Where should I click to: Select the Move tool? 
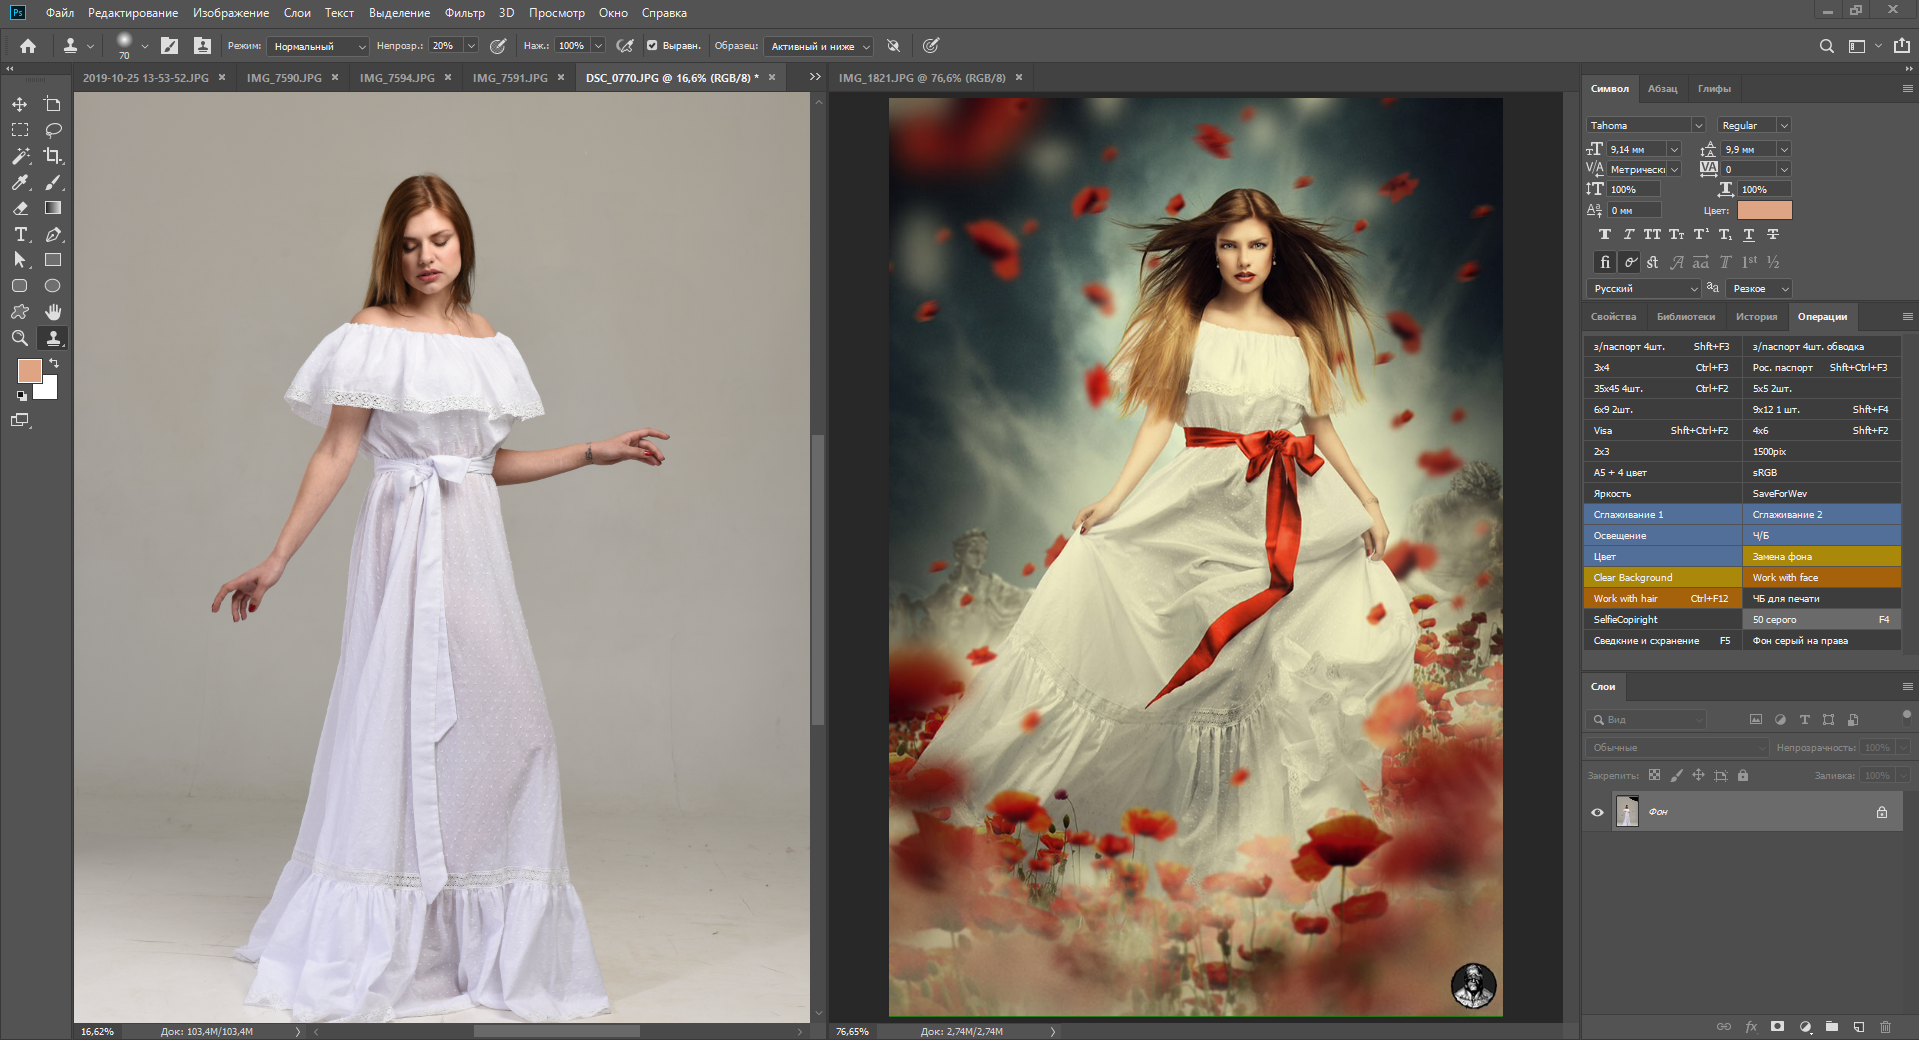20,104
